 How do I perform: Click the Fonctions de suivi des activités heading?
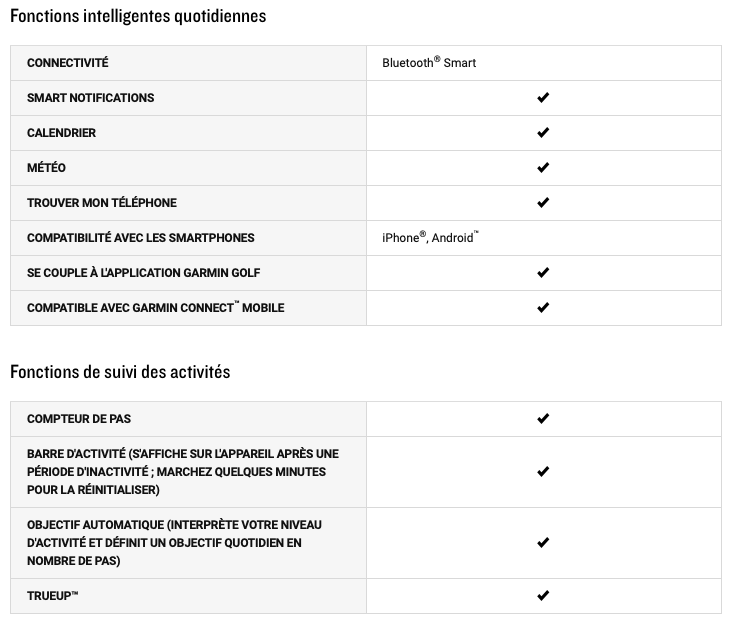point(120,372)
